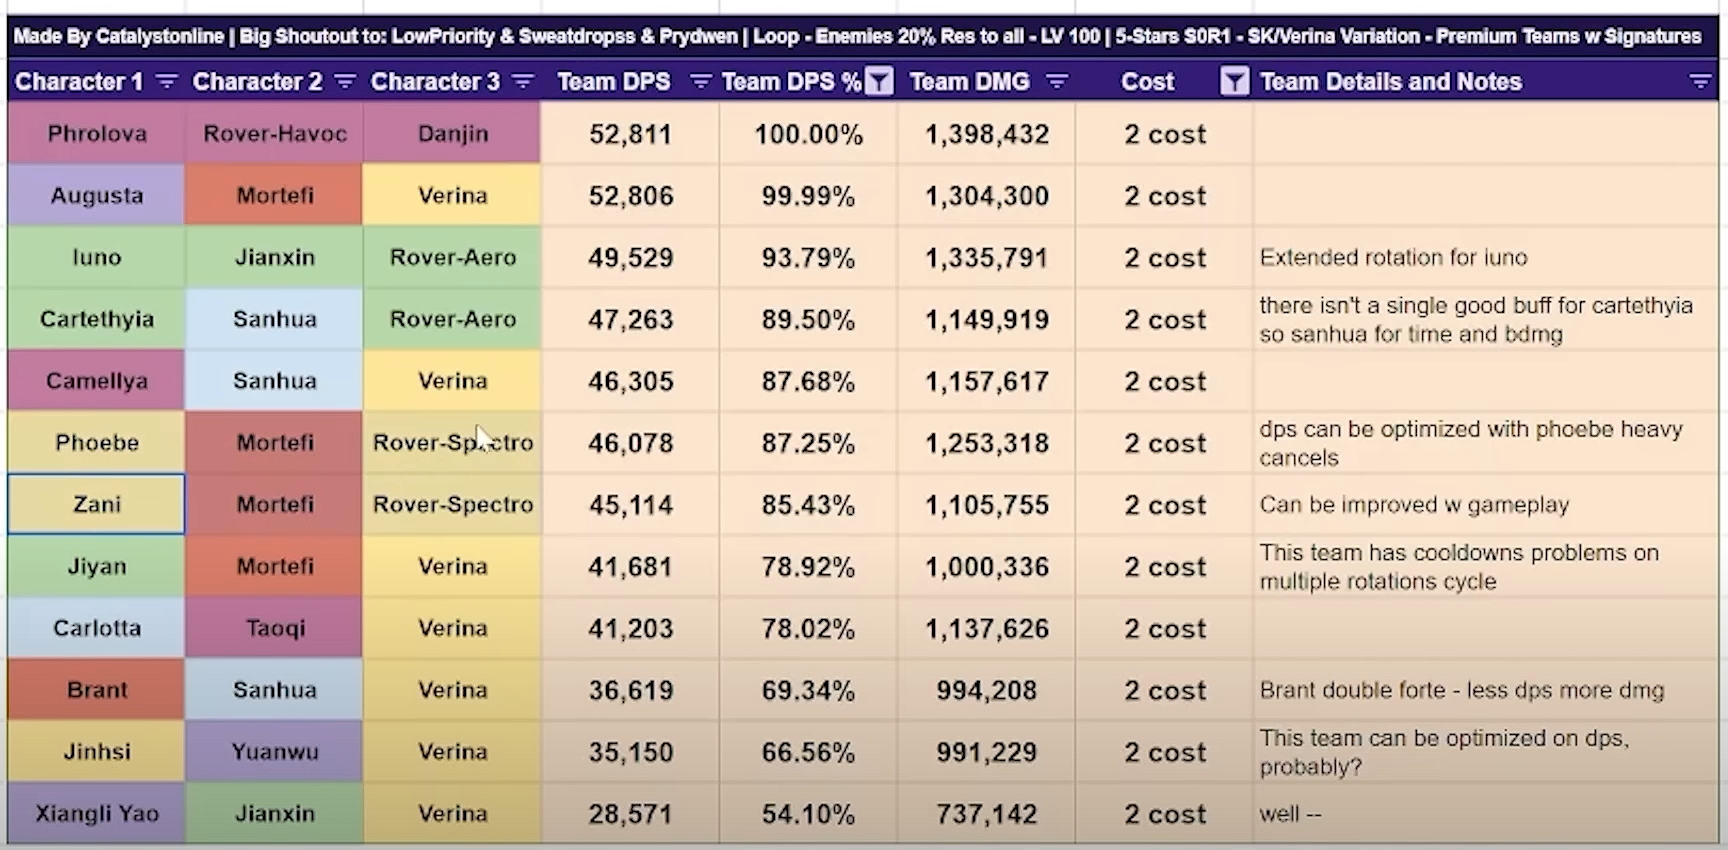Select the note 'Can be improved w gameplay'
This screenshot has height=850, width=1728.
(x=1414, y=504)
